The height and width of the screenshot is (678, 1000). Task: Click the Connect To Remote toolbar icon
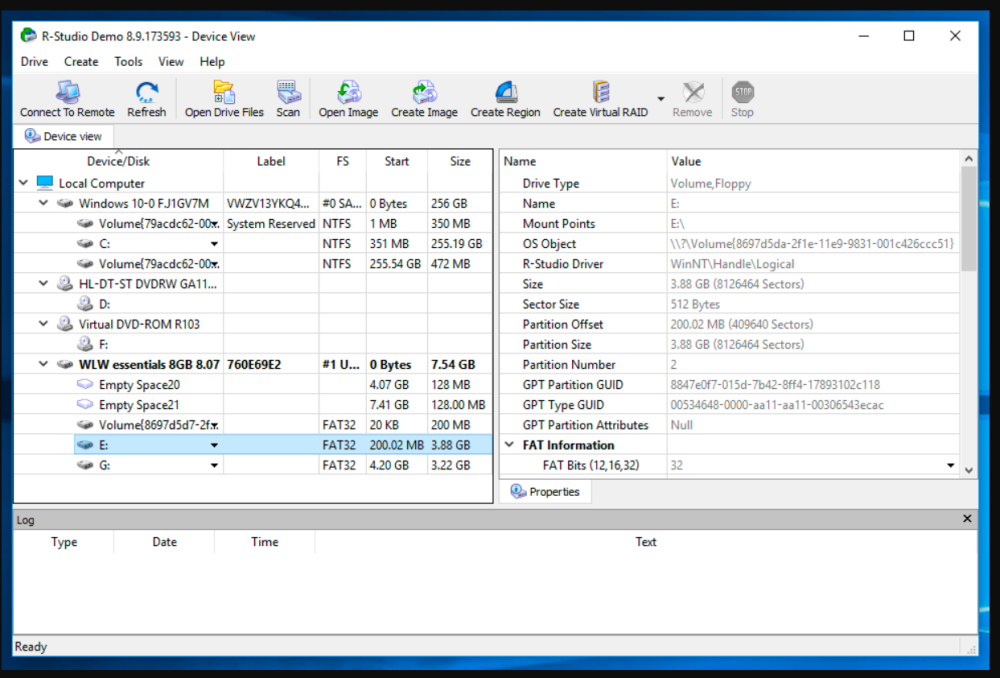pos(67,93)
